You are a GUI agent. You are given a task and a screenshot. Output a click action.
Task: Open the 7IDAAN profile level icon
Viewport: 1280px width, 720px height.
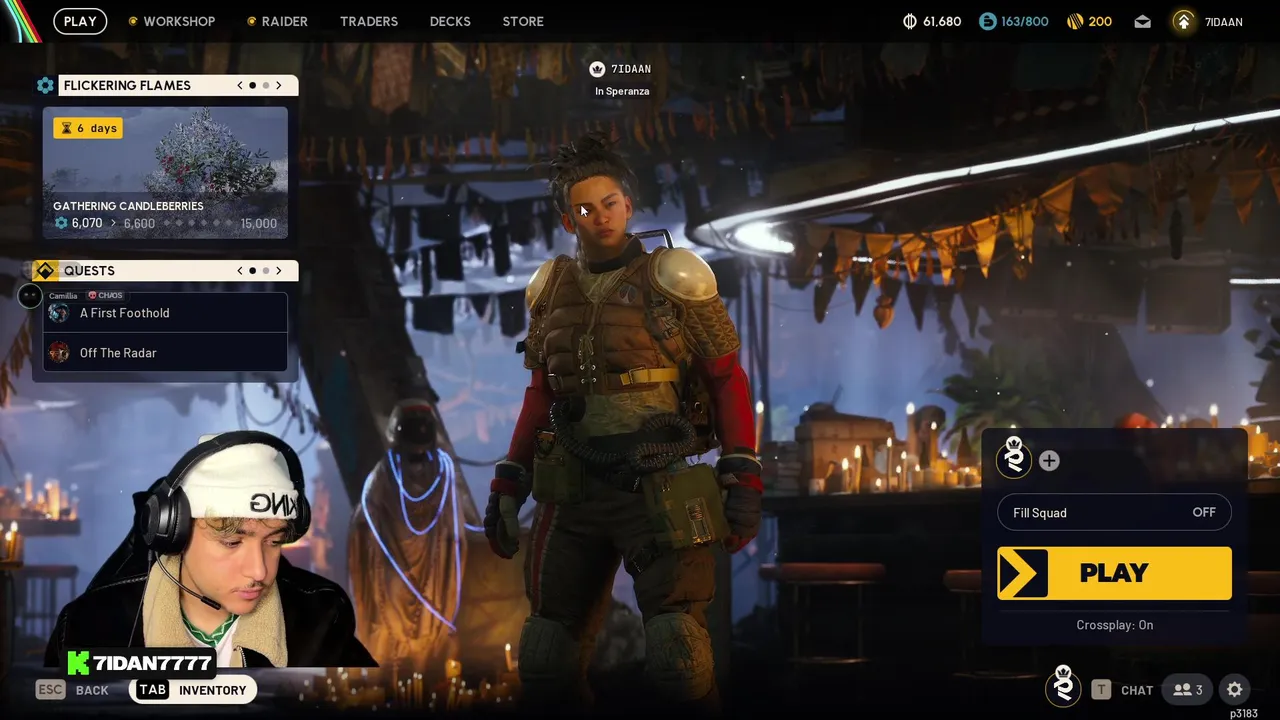[1183, 21]
